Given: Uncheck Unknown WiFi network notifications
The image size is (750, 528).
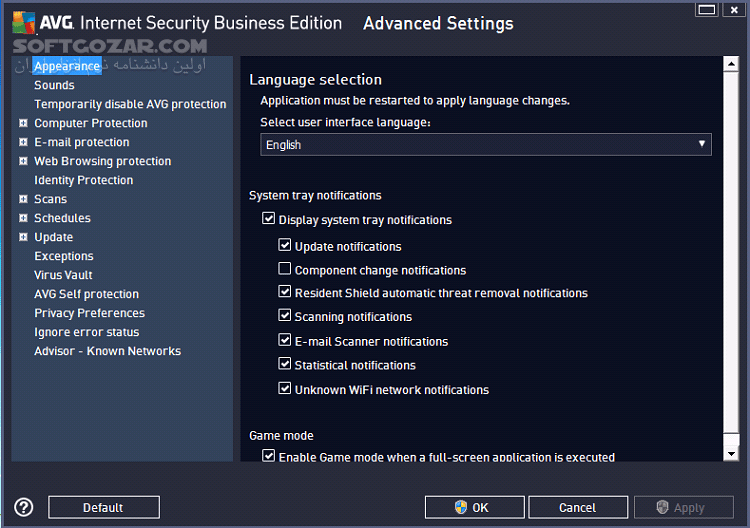Looking at the screenshot, I should [285, 388].
